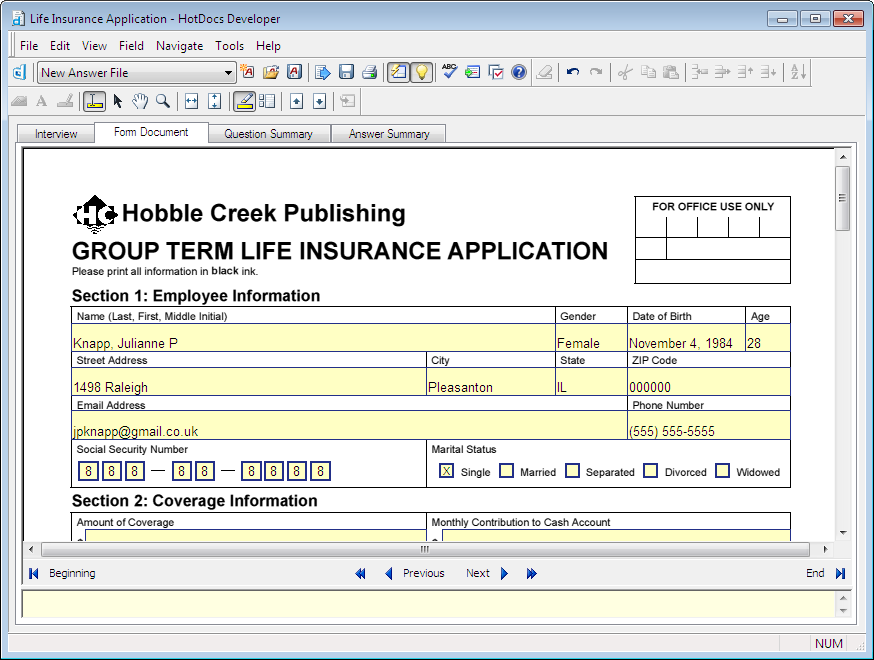Toggle the yellow pencil Show Fields icon
The image size is (874, 660).
click(244, 101)
